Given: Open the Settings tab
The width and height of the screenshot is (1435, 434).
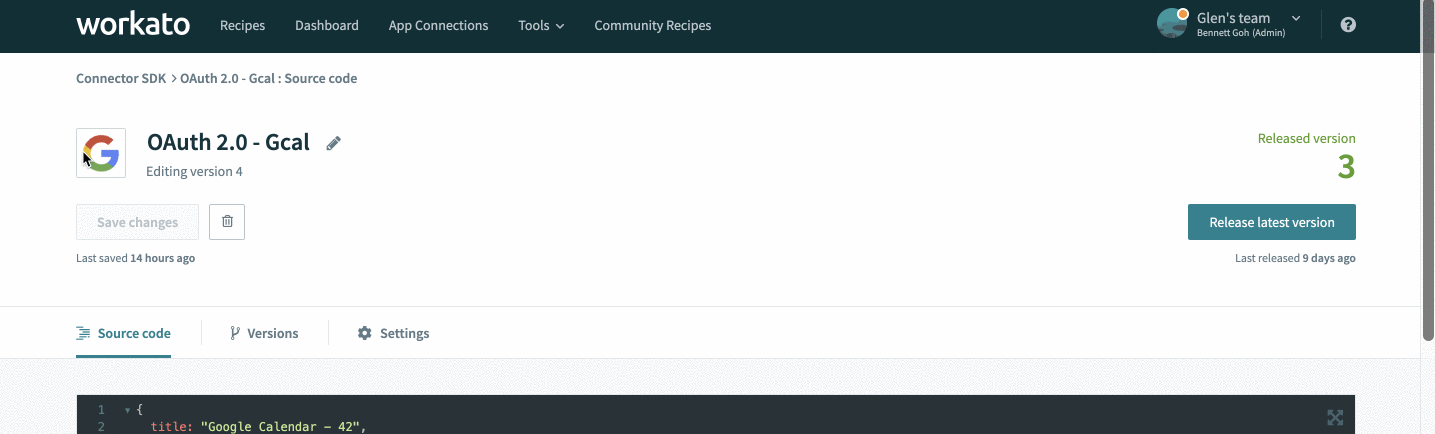Looking at the screenshot, I should (393, 333).
